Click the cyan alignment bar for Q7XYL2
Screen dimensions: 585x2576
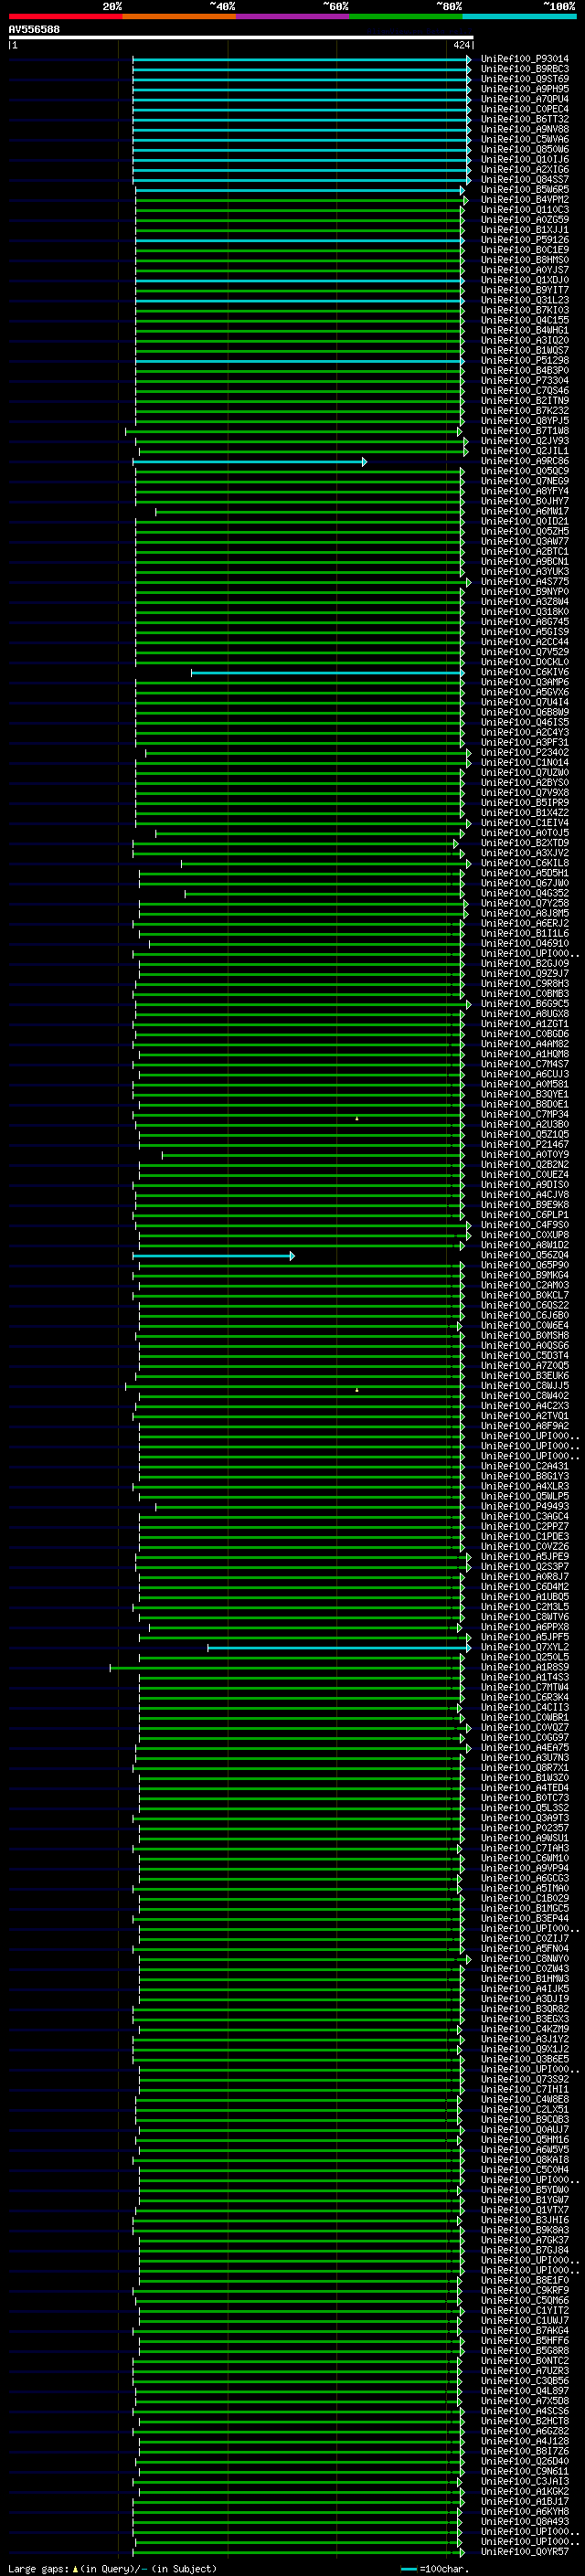[339, 1648]
